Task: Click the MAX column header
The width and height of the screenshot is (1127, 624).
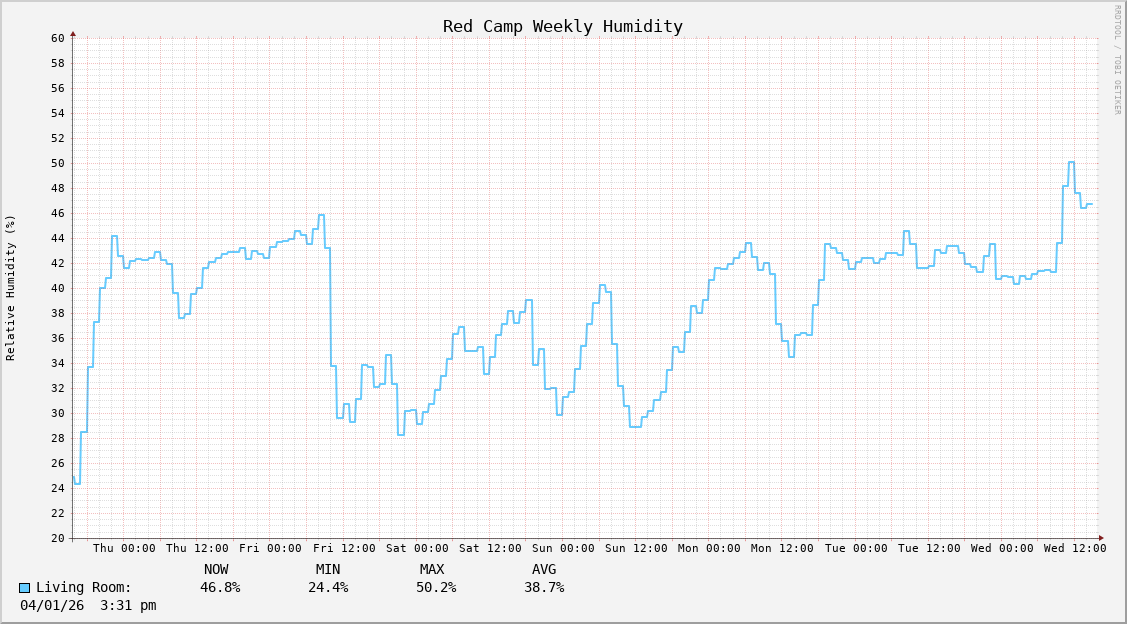Action: [x=432, y=569]
